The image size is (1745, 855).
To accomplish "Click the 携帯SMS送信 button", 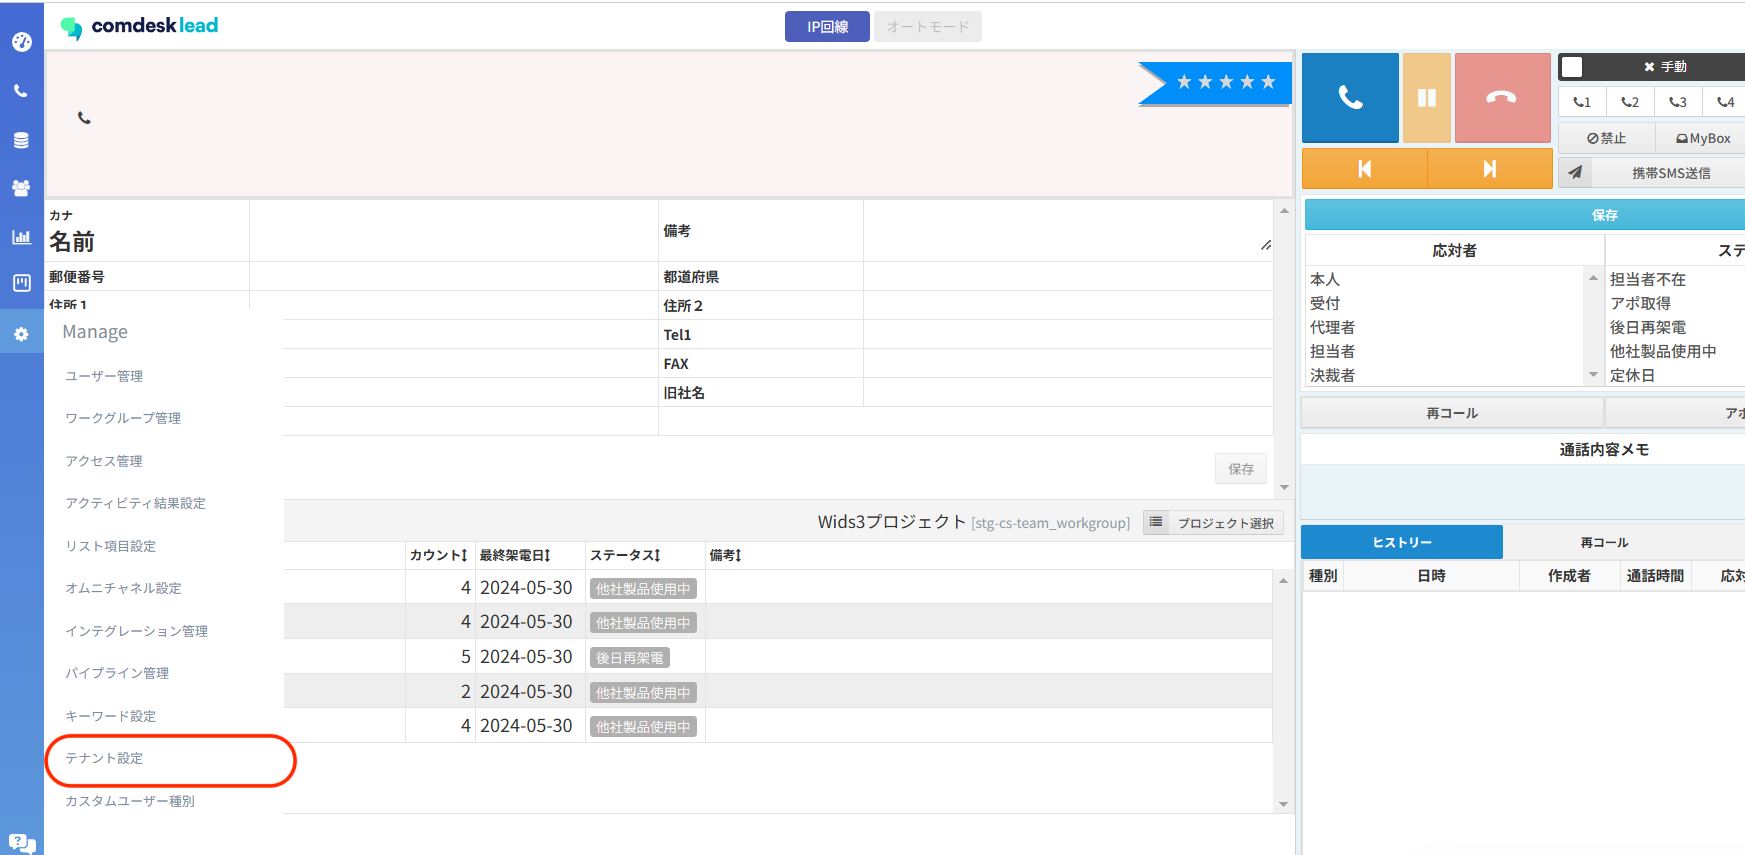I will tap(1670, 173).
